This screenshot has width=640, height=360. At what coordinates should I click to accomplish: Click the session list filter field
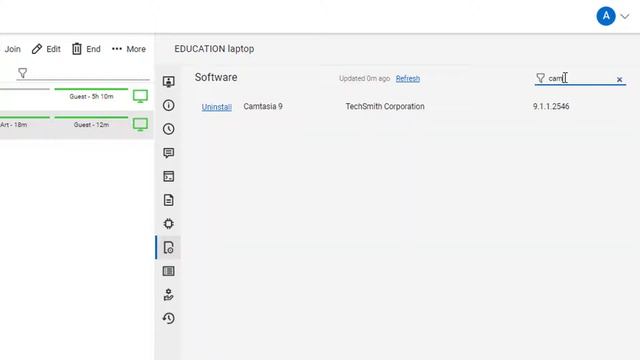pos(83,73)
